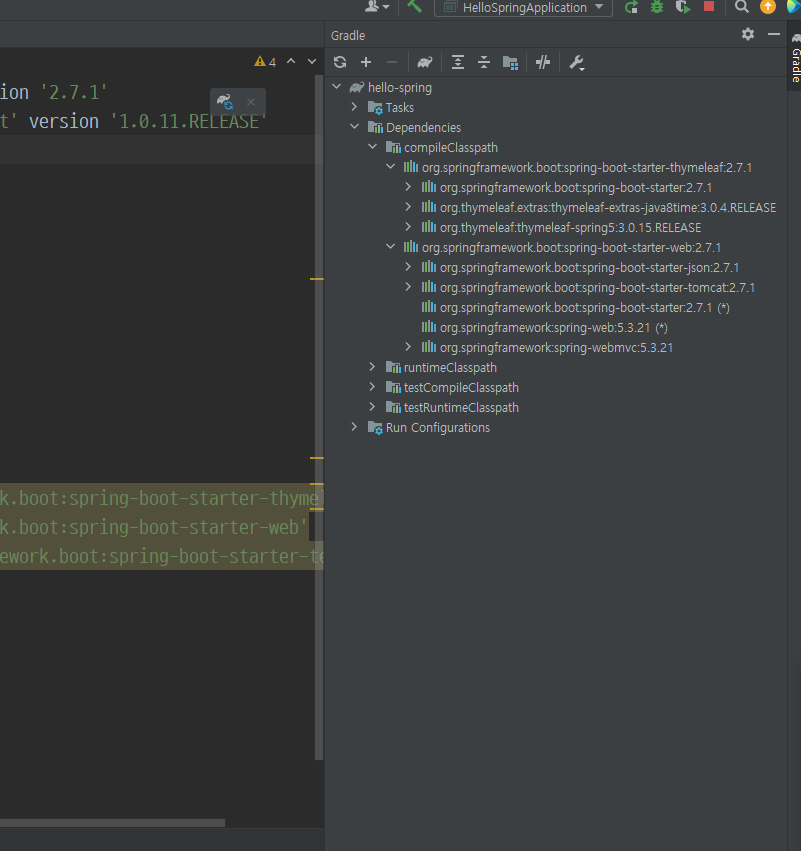Image resolution: width=801 pixels, height=851 pixels.
Task: Expand the Tasks node
Action: 354,107
